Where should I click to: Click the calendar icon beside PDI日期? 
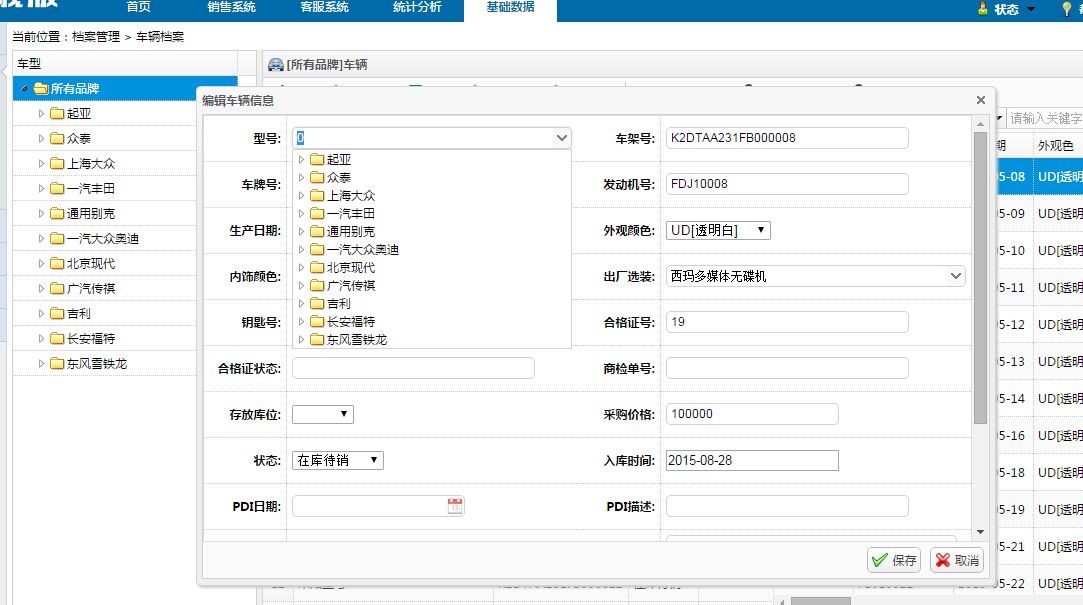point(455,506)
